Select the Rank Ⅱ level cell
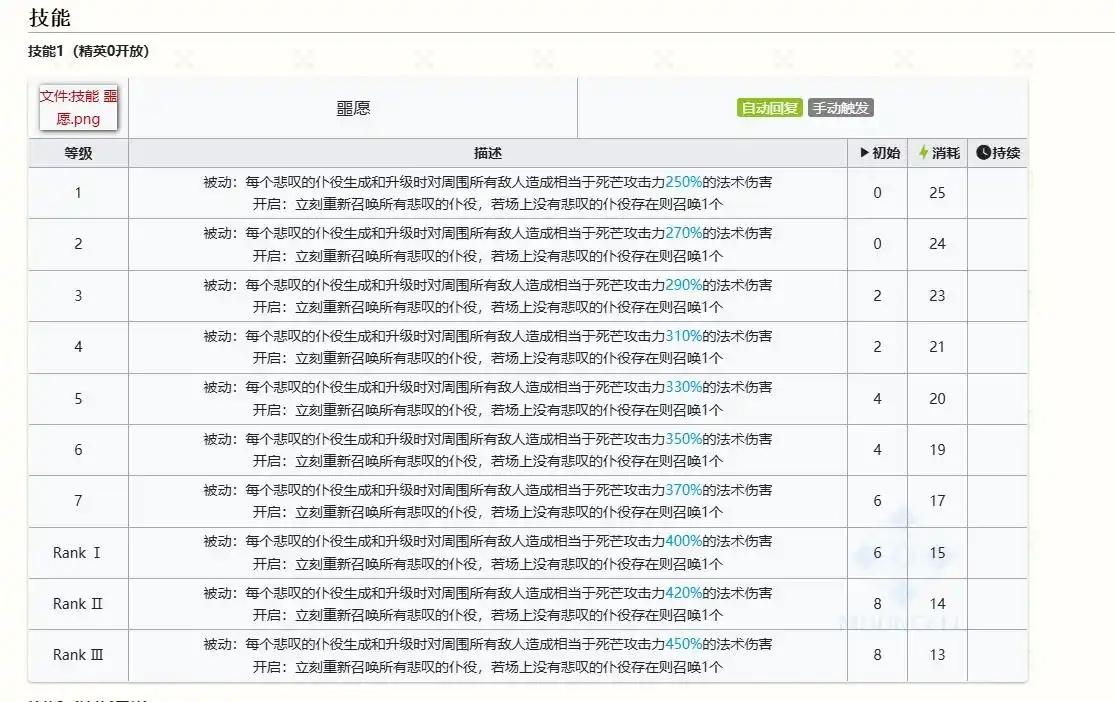 78,604
